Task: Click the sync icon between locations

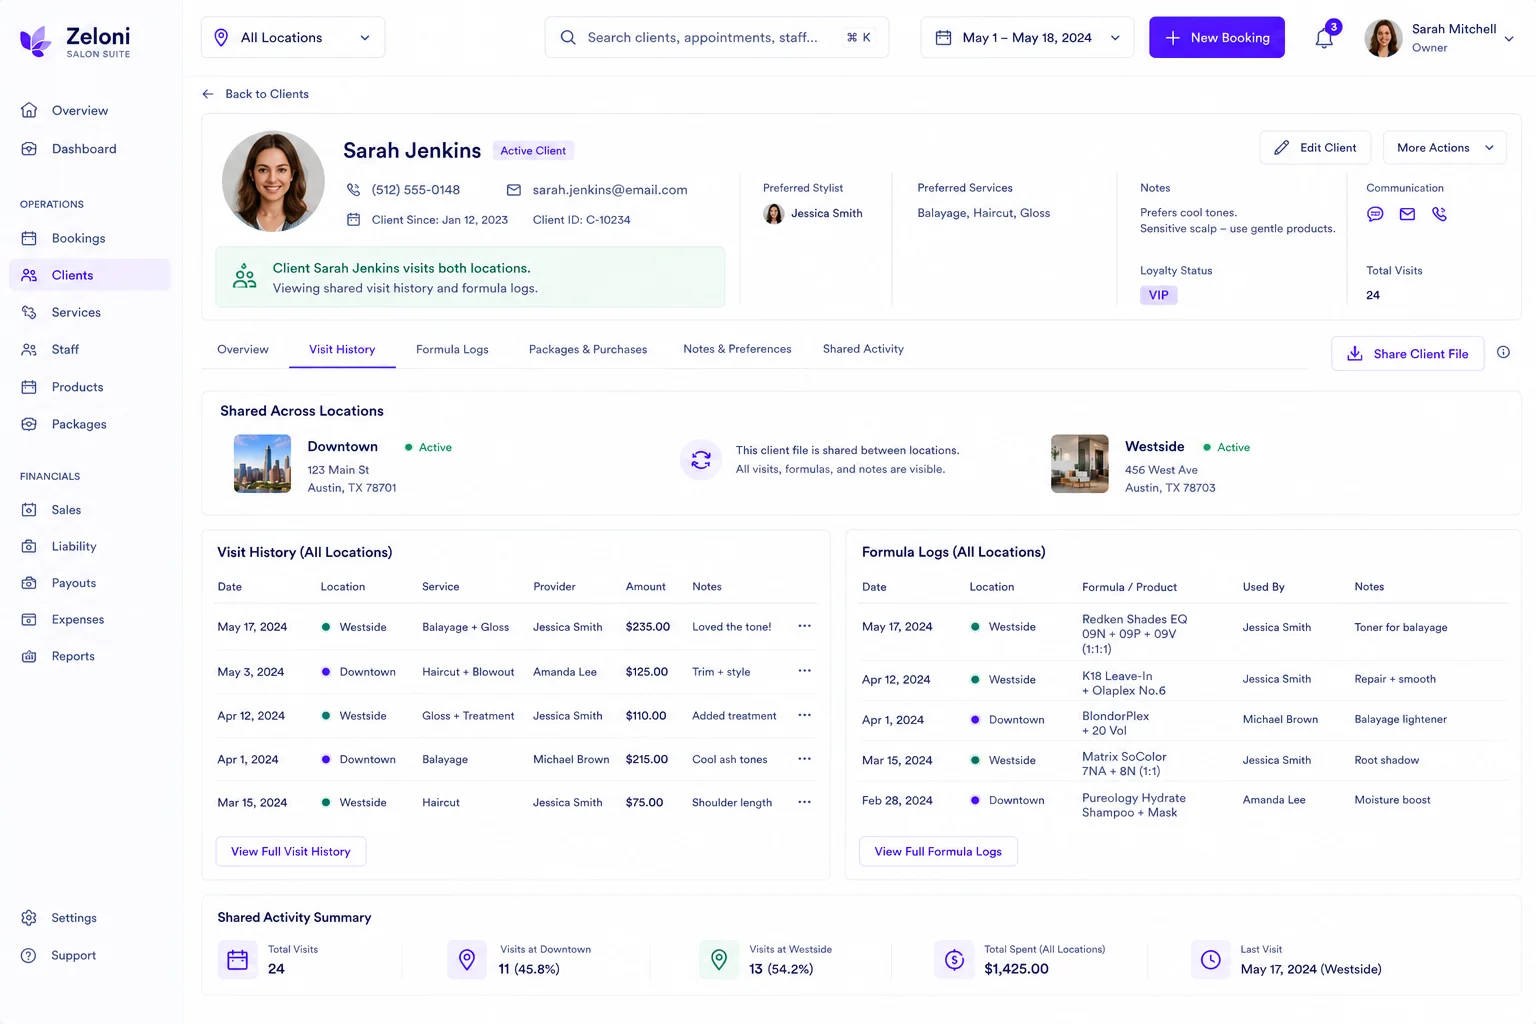Action: 701,459
